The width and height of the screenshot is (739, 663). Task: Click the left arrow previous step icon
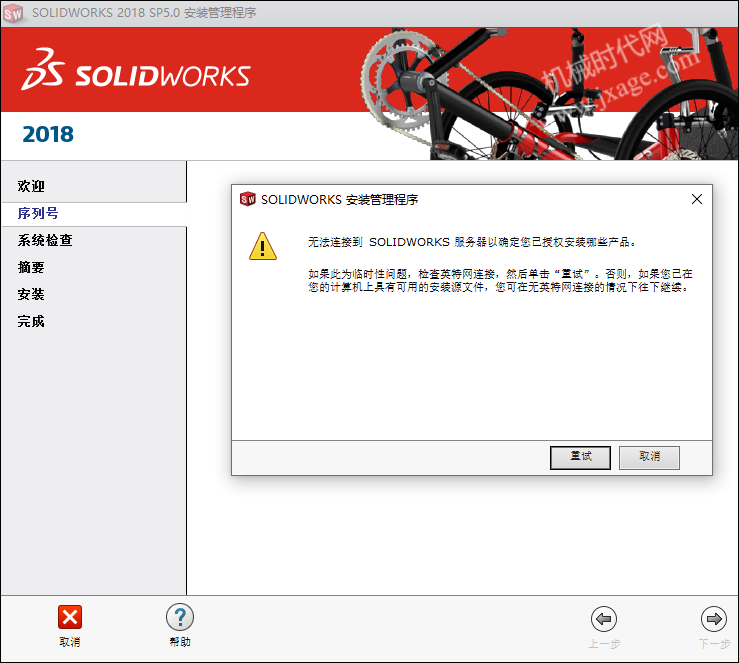pos(604,619)
